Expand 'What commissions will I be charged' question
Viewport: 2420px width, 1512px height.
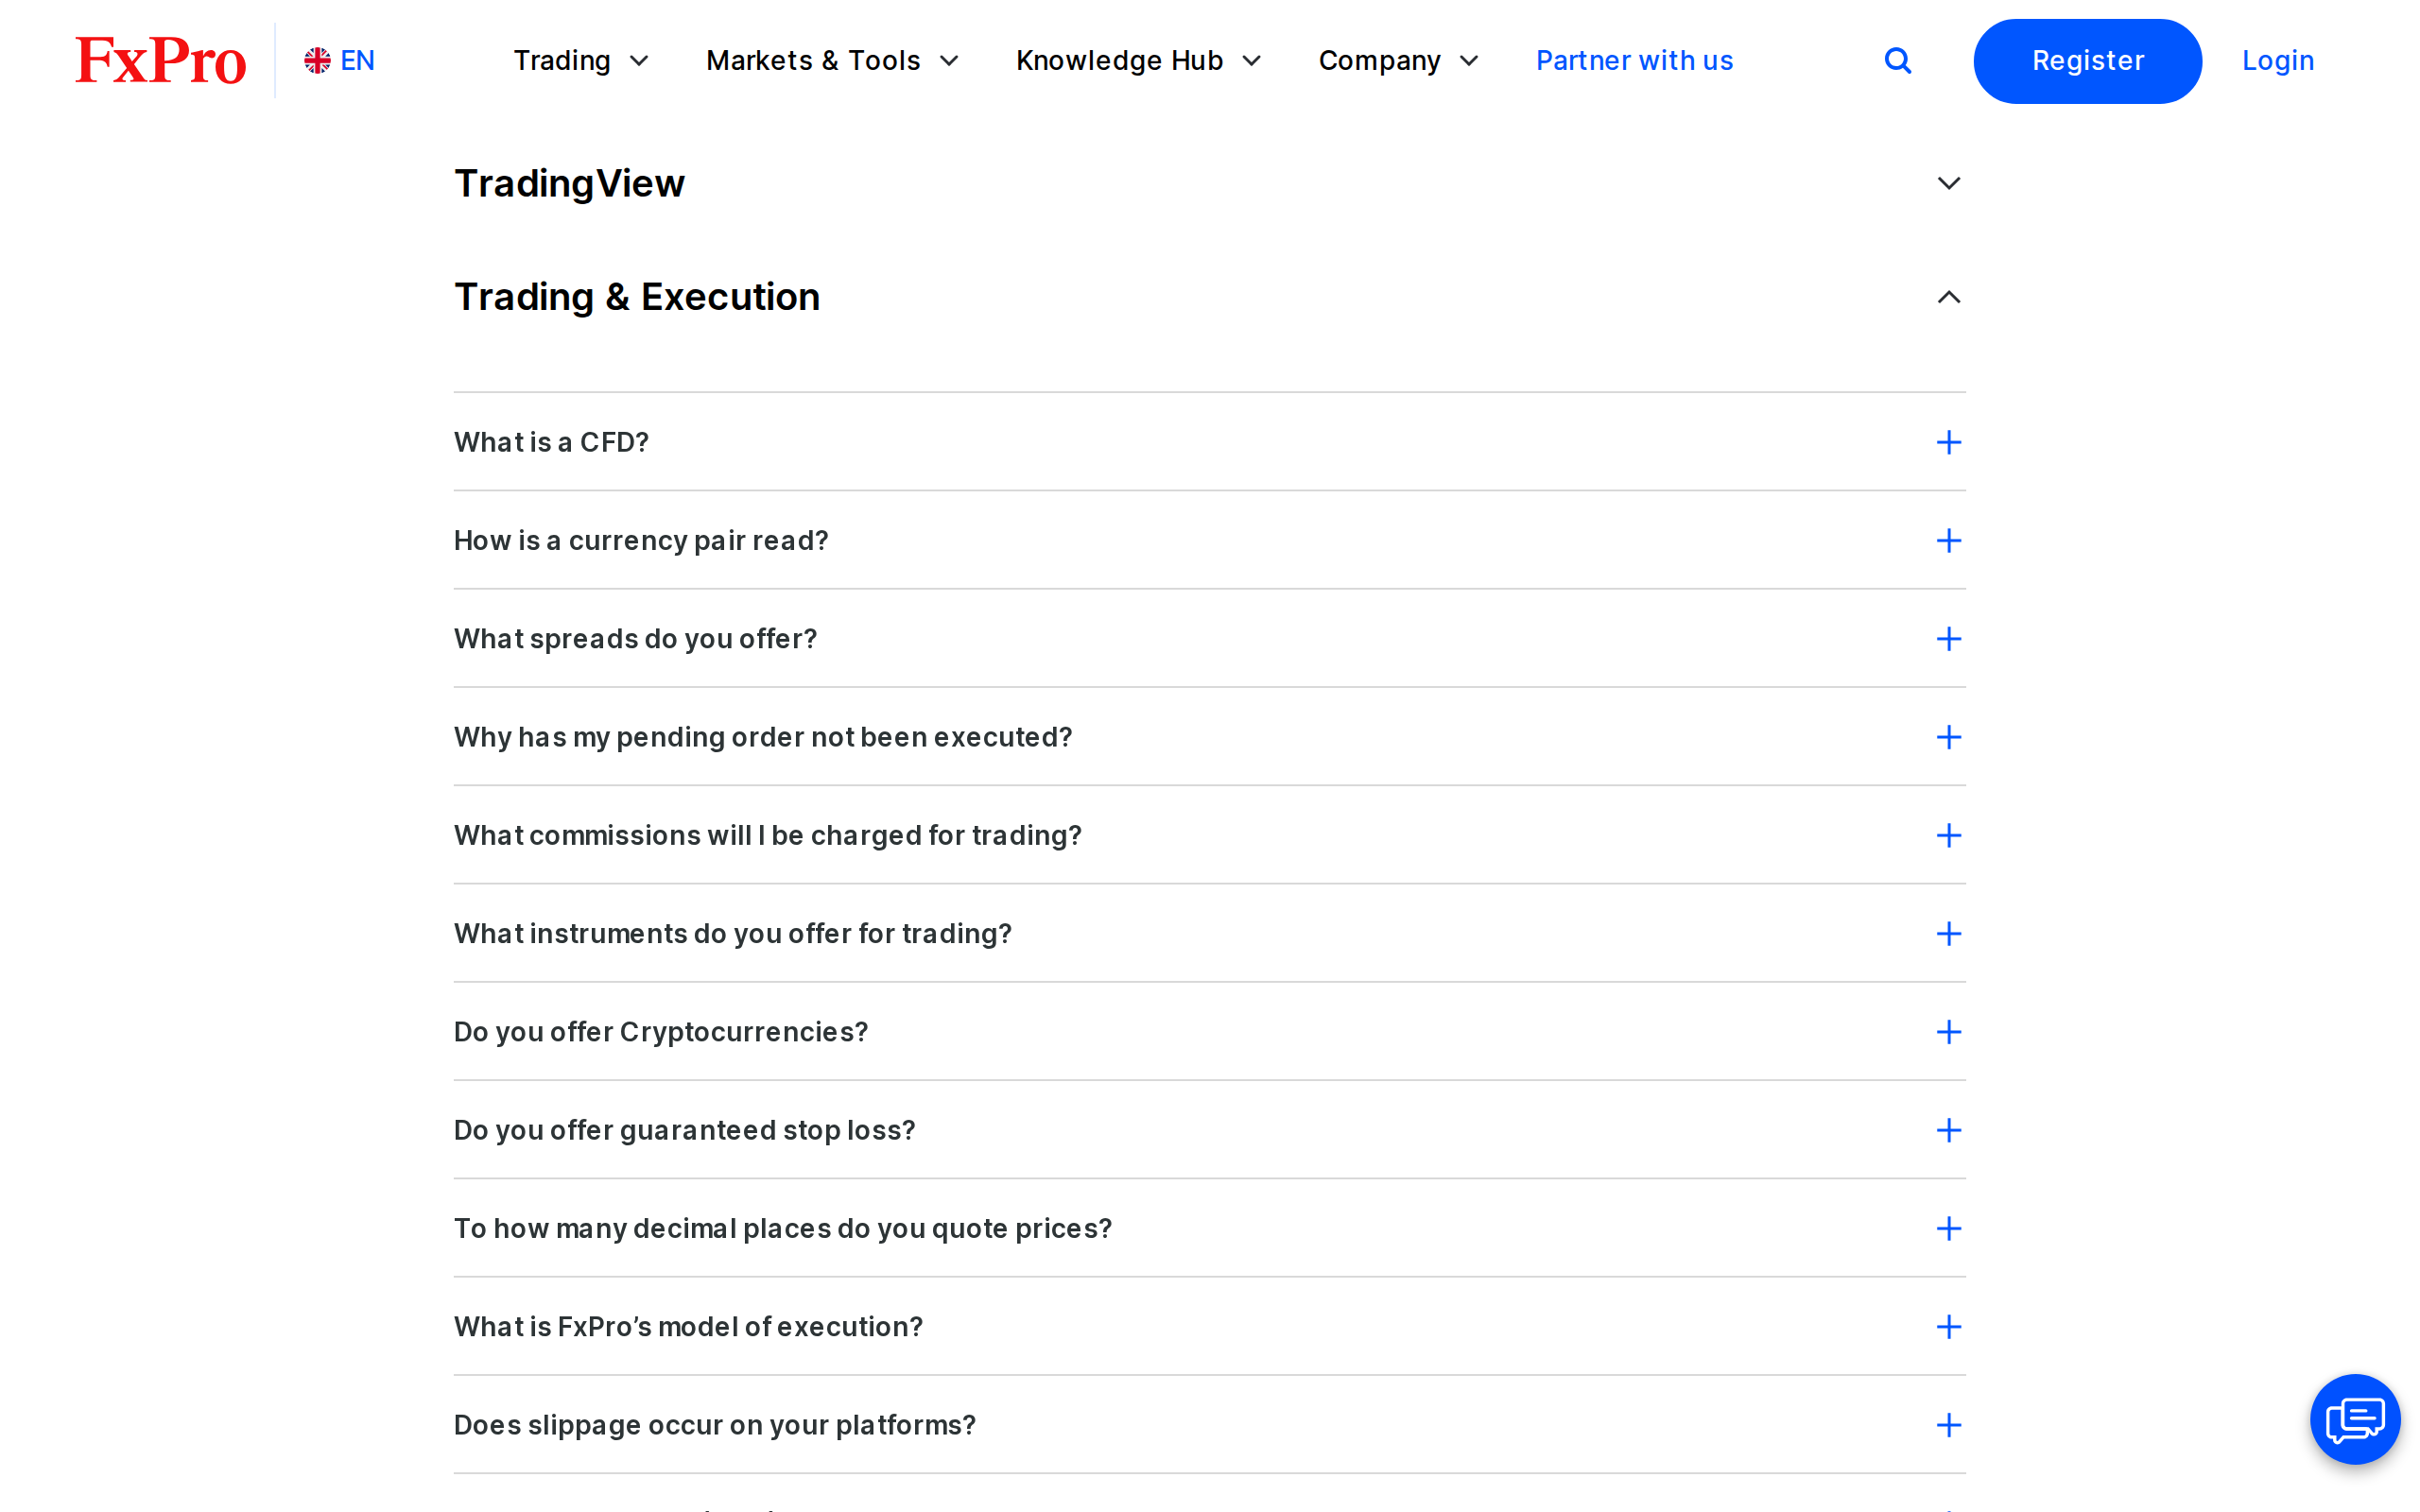[1209, 835]
